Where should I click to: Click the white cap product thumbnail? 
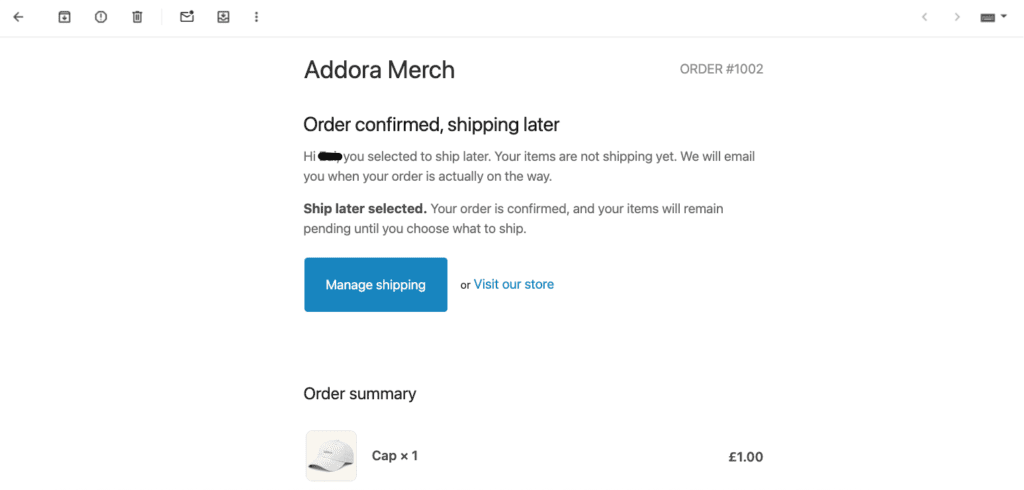330,456
